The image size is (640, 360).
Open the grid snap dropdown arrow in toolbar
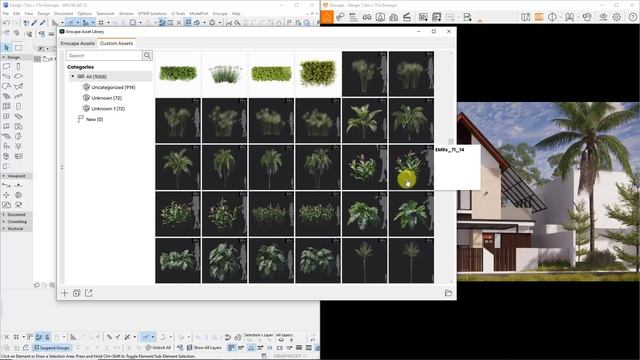click(x=108, y=23)
